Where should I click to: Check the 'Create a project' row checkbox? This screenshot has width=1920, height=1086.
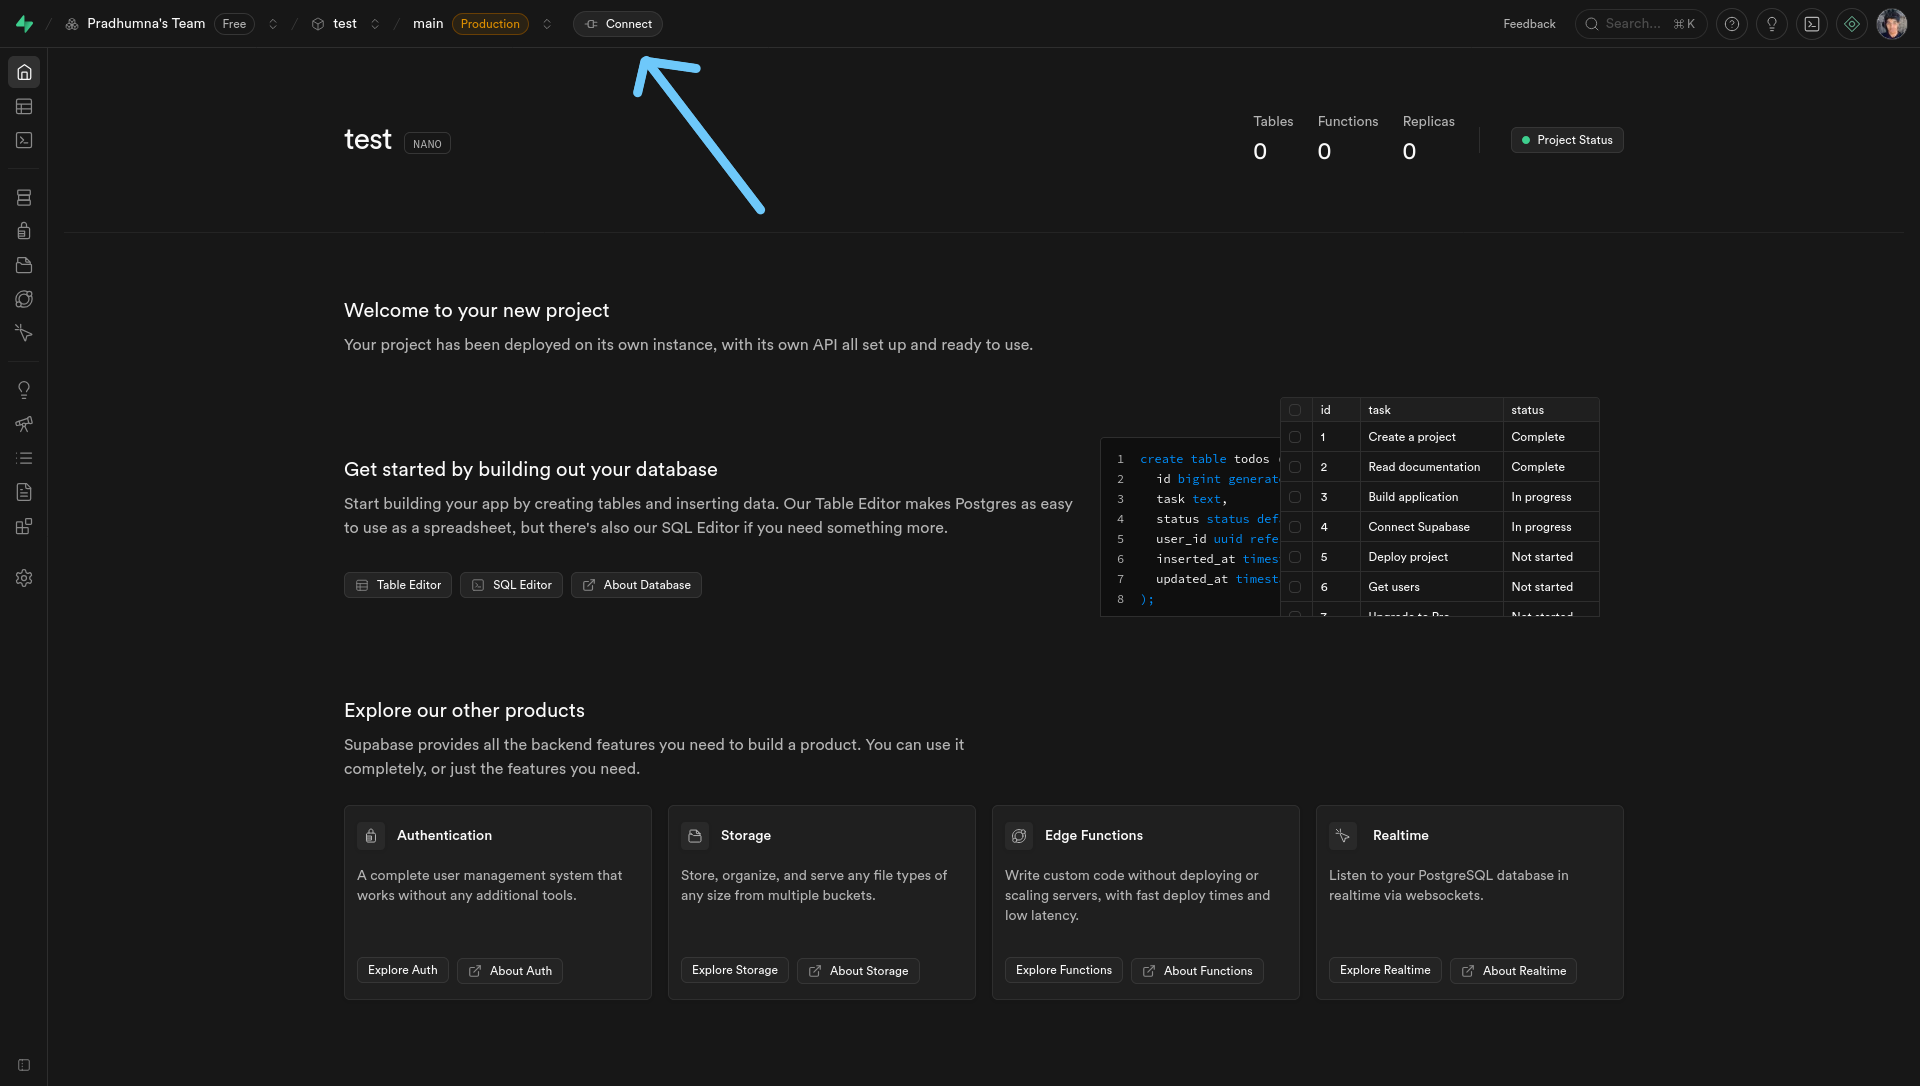1295,437
